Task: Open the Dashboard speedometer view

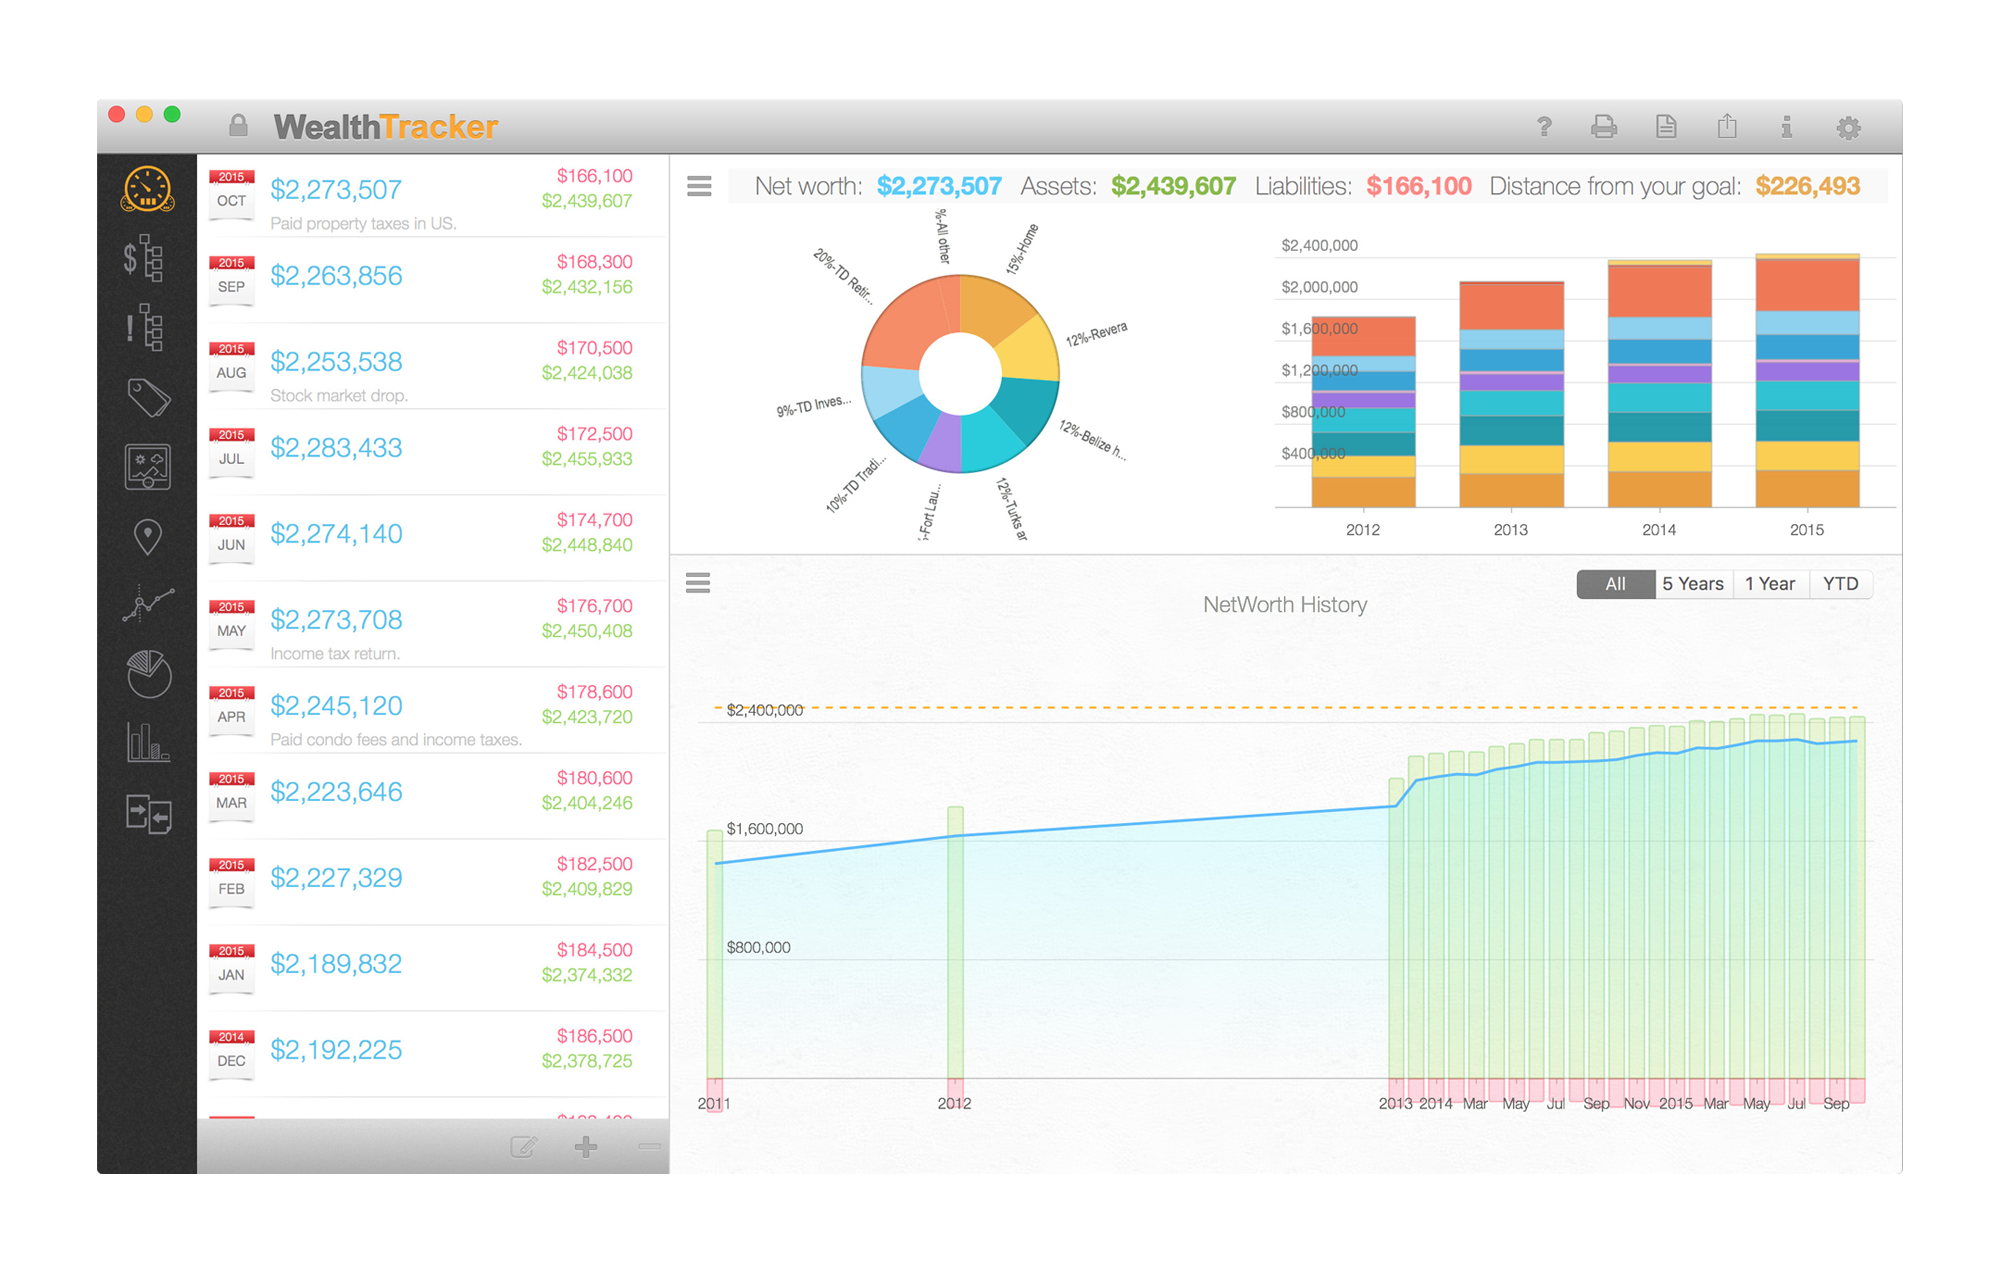Action: pyautogui.click(x=146, y=188)
